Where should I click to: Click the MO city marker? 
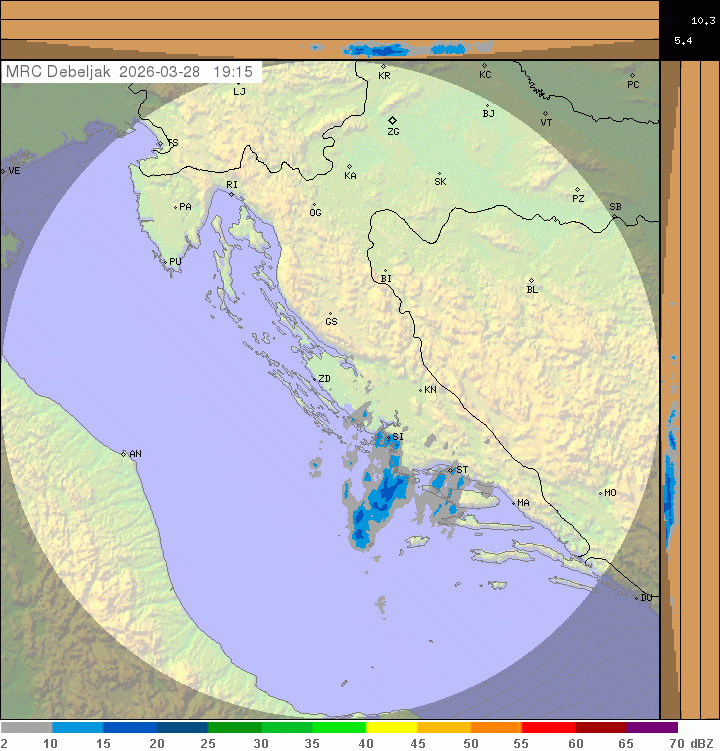point(600,493)
